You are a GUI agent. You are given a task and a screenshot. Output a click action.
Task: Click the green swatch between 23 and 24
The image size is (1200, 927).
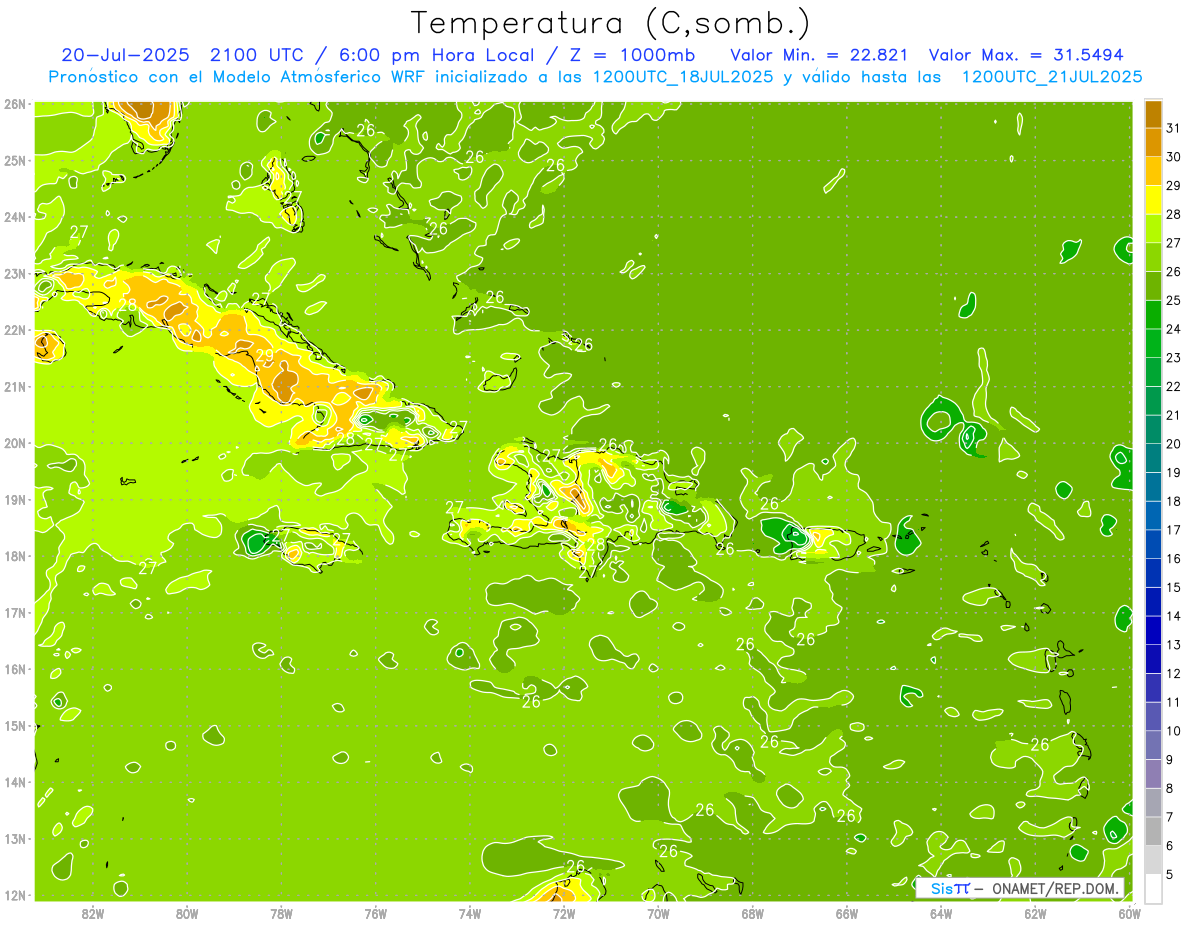[1153, 344]
